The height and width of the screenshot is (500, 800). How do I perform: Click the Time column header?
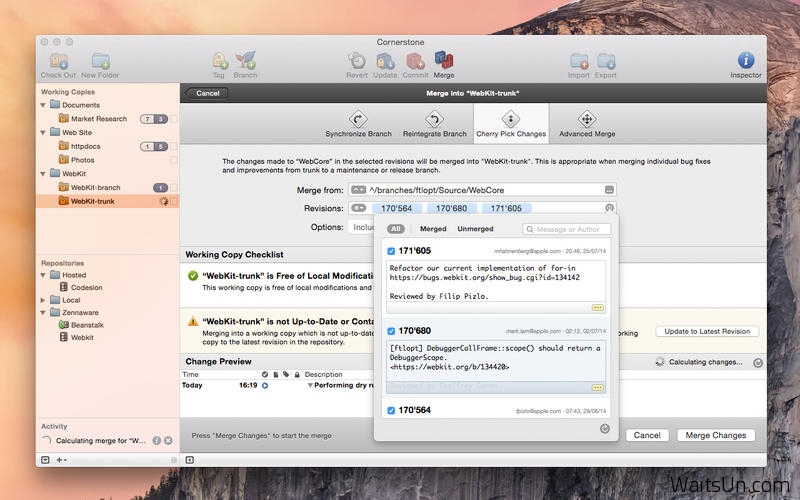190,374
